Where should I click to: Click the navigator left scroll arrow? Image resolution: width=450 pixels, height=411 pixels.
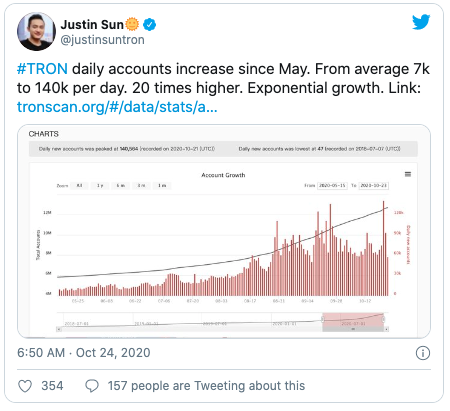pos(59,329)
